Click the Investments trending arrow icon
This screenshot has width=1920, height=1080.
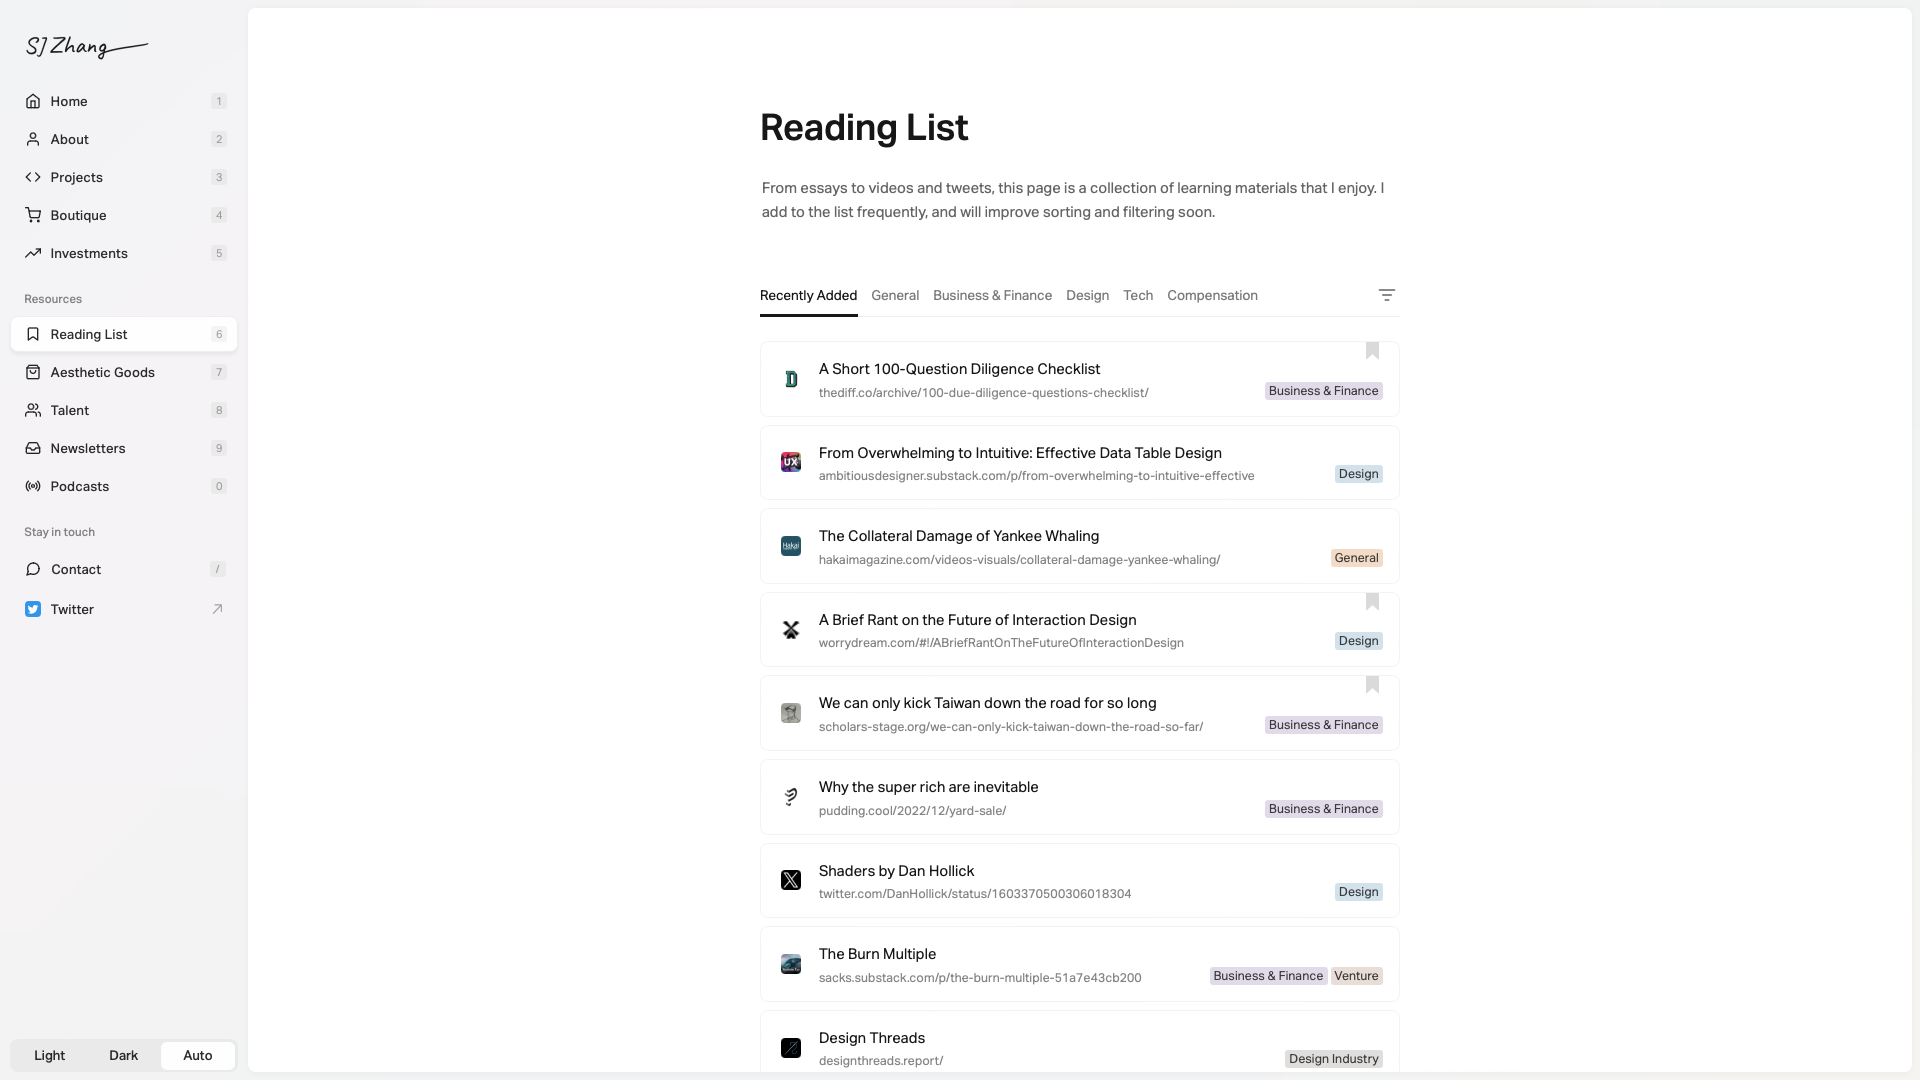(33, 253)
